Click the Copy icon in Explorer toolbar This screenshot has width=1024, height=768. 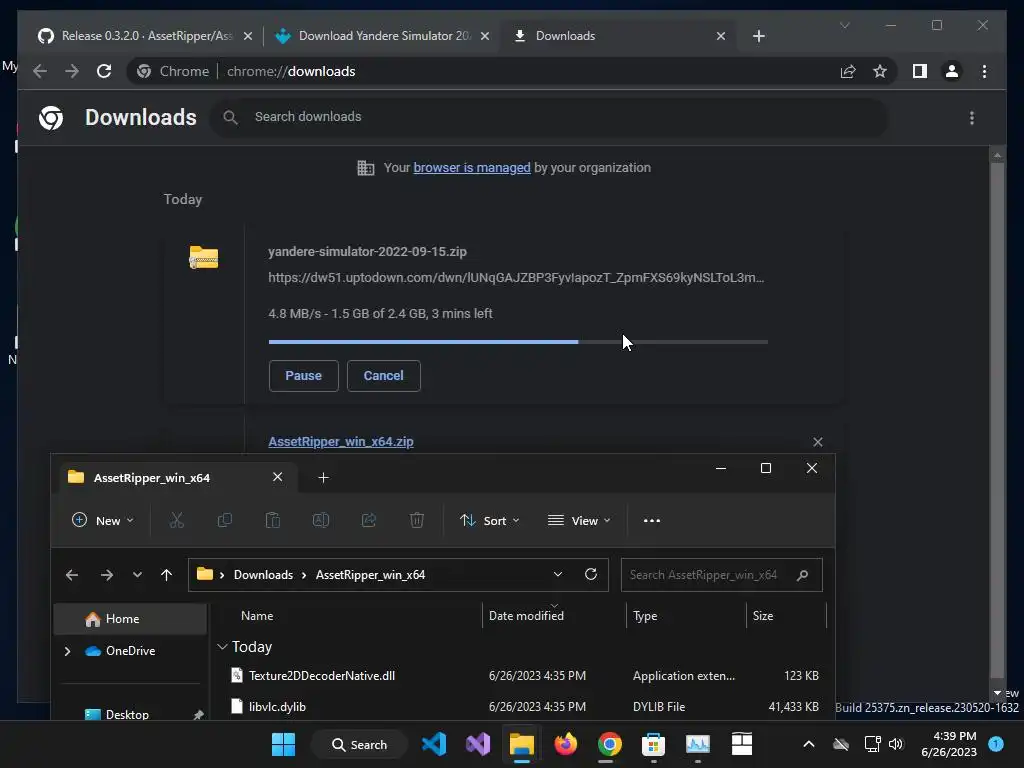[x=225, y=520]
